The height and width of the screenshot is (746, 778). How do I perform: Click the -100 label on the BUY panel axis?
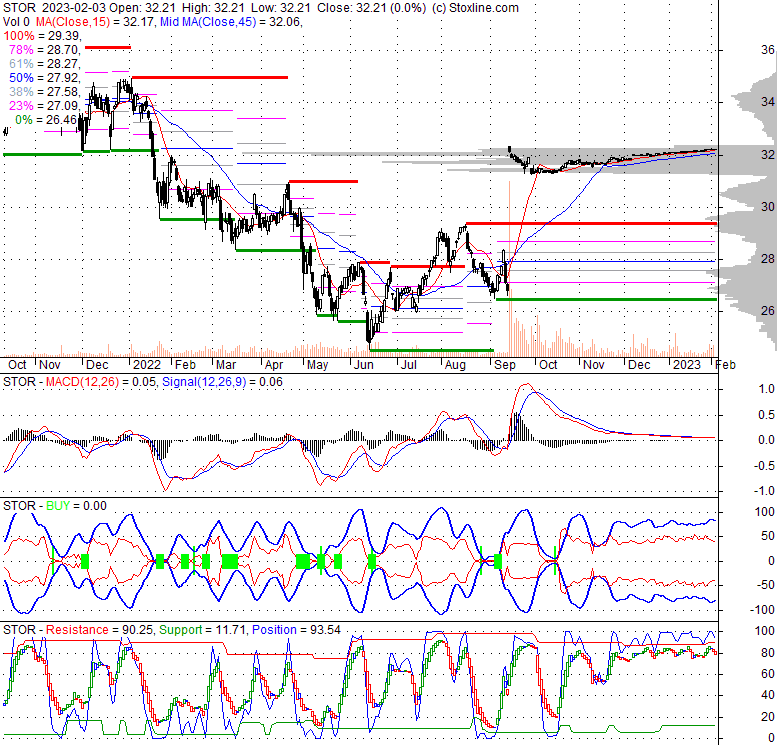point(762,610)
